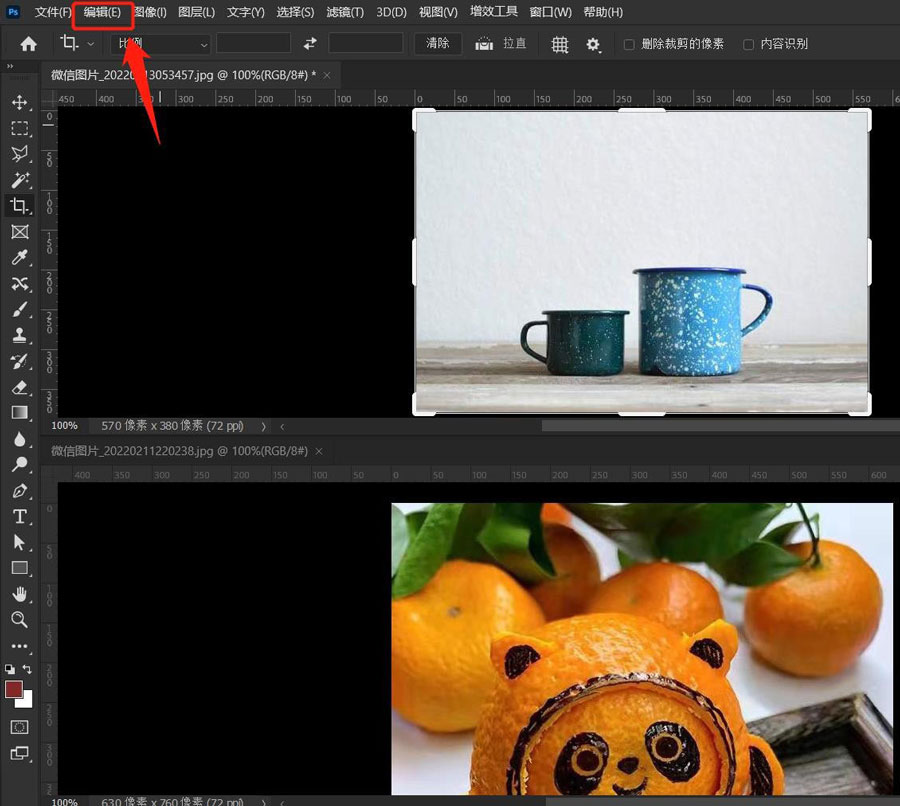Image resolution: width=900 pixels, height=806 pixels.
Task: Select the Eyedropper tool
Action: 20,258
